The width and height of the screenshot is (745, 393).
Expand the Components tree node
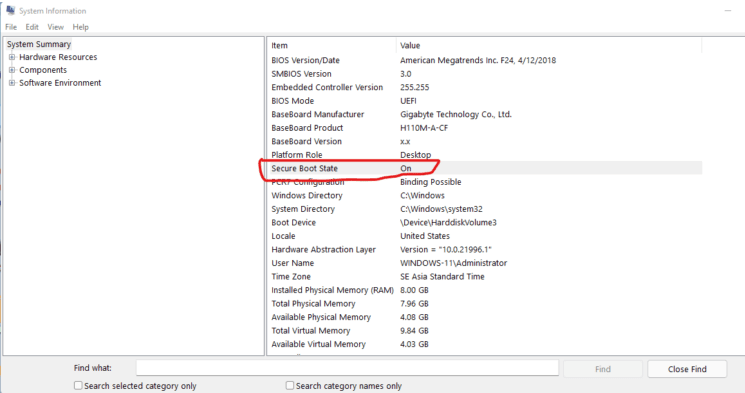click(x=12, y=70)
